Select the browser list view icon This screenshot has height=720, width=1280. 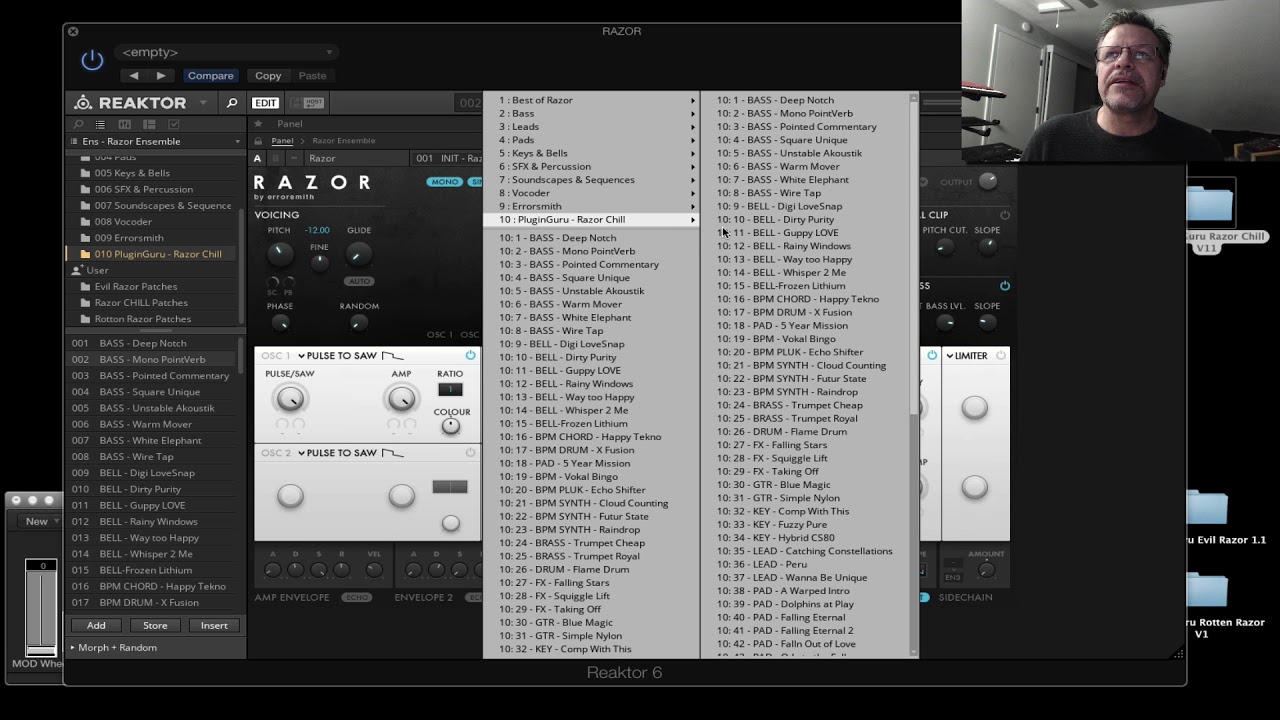click(100, 124)
